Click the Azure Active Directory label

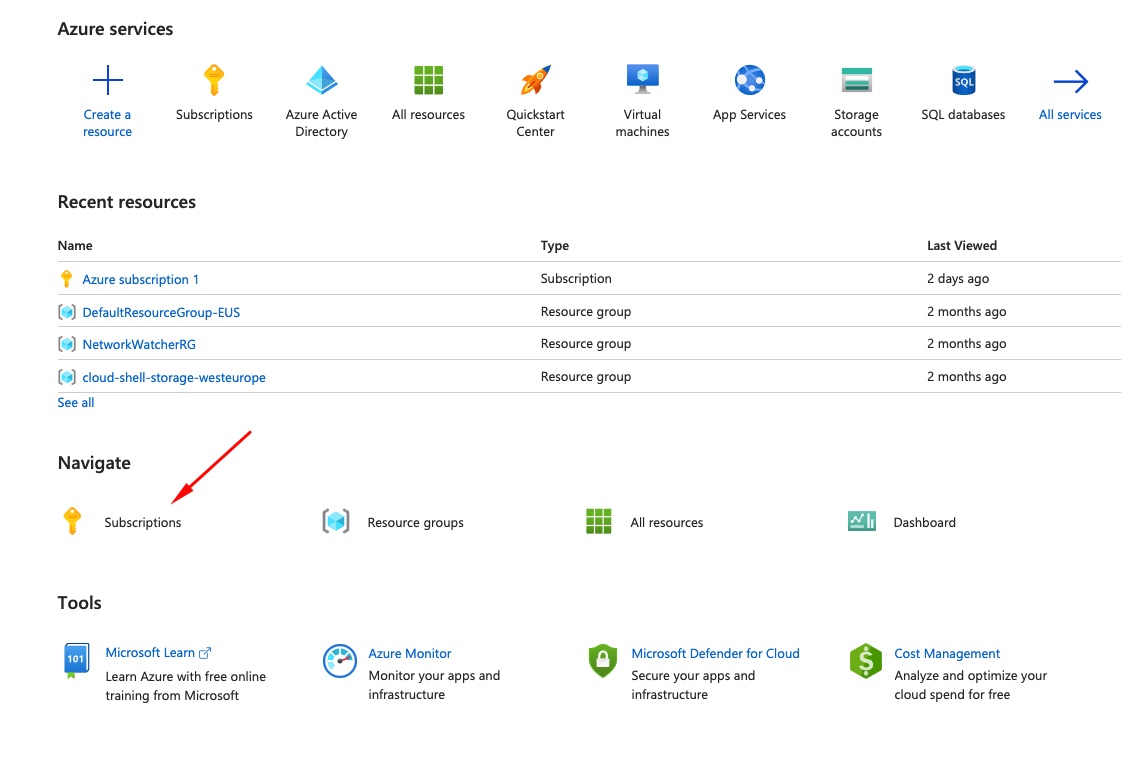322,123
